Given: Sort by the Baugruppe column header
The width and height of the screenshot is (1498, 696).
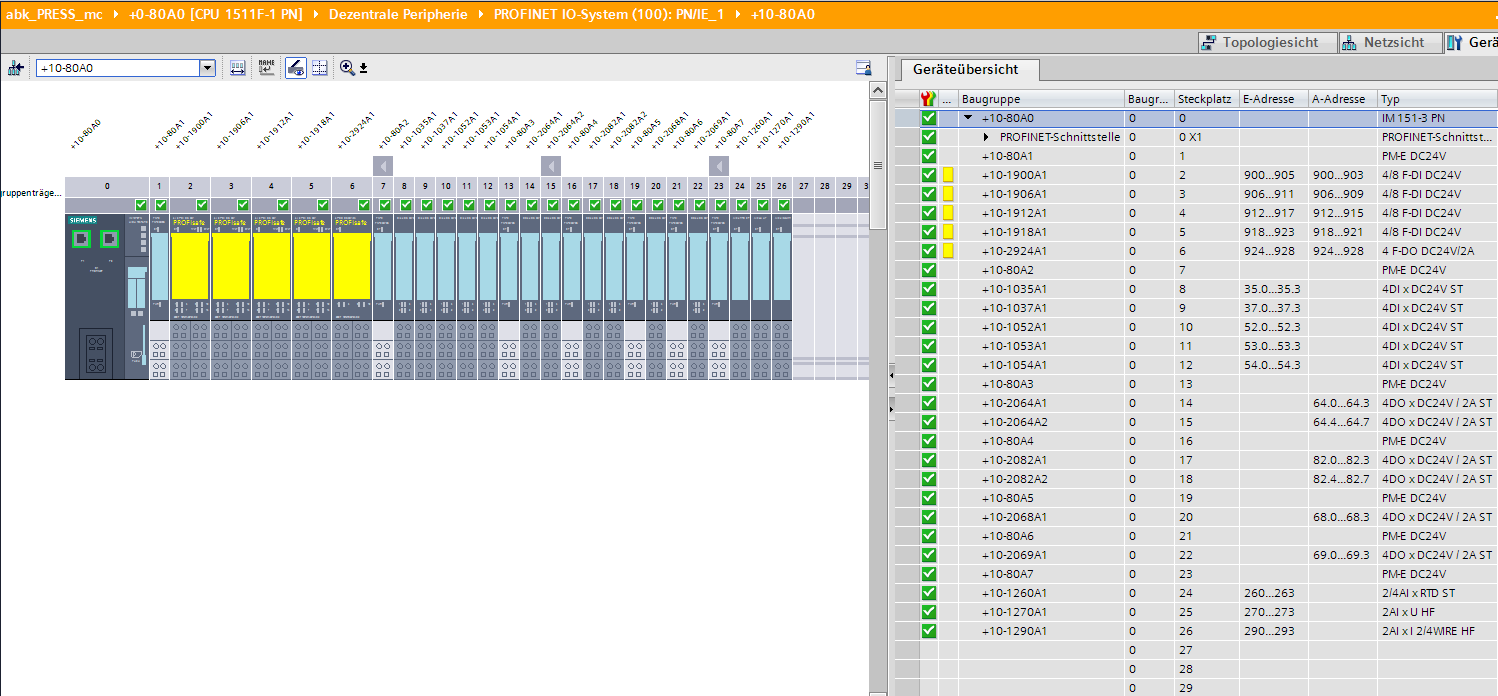Looking at the screenshot, I should coord(1040,99).
